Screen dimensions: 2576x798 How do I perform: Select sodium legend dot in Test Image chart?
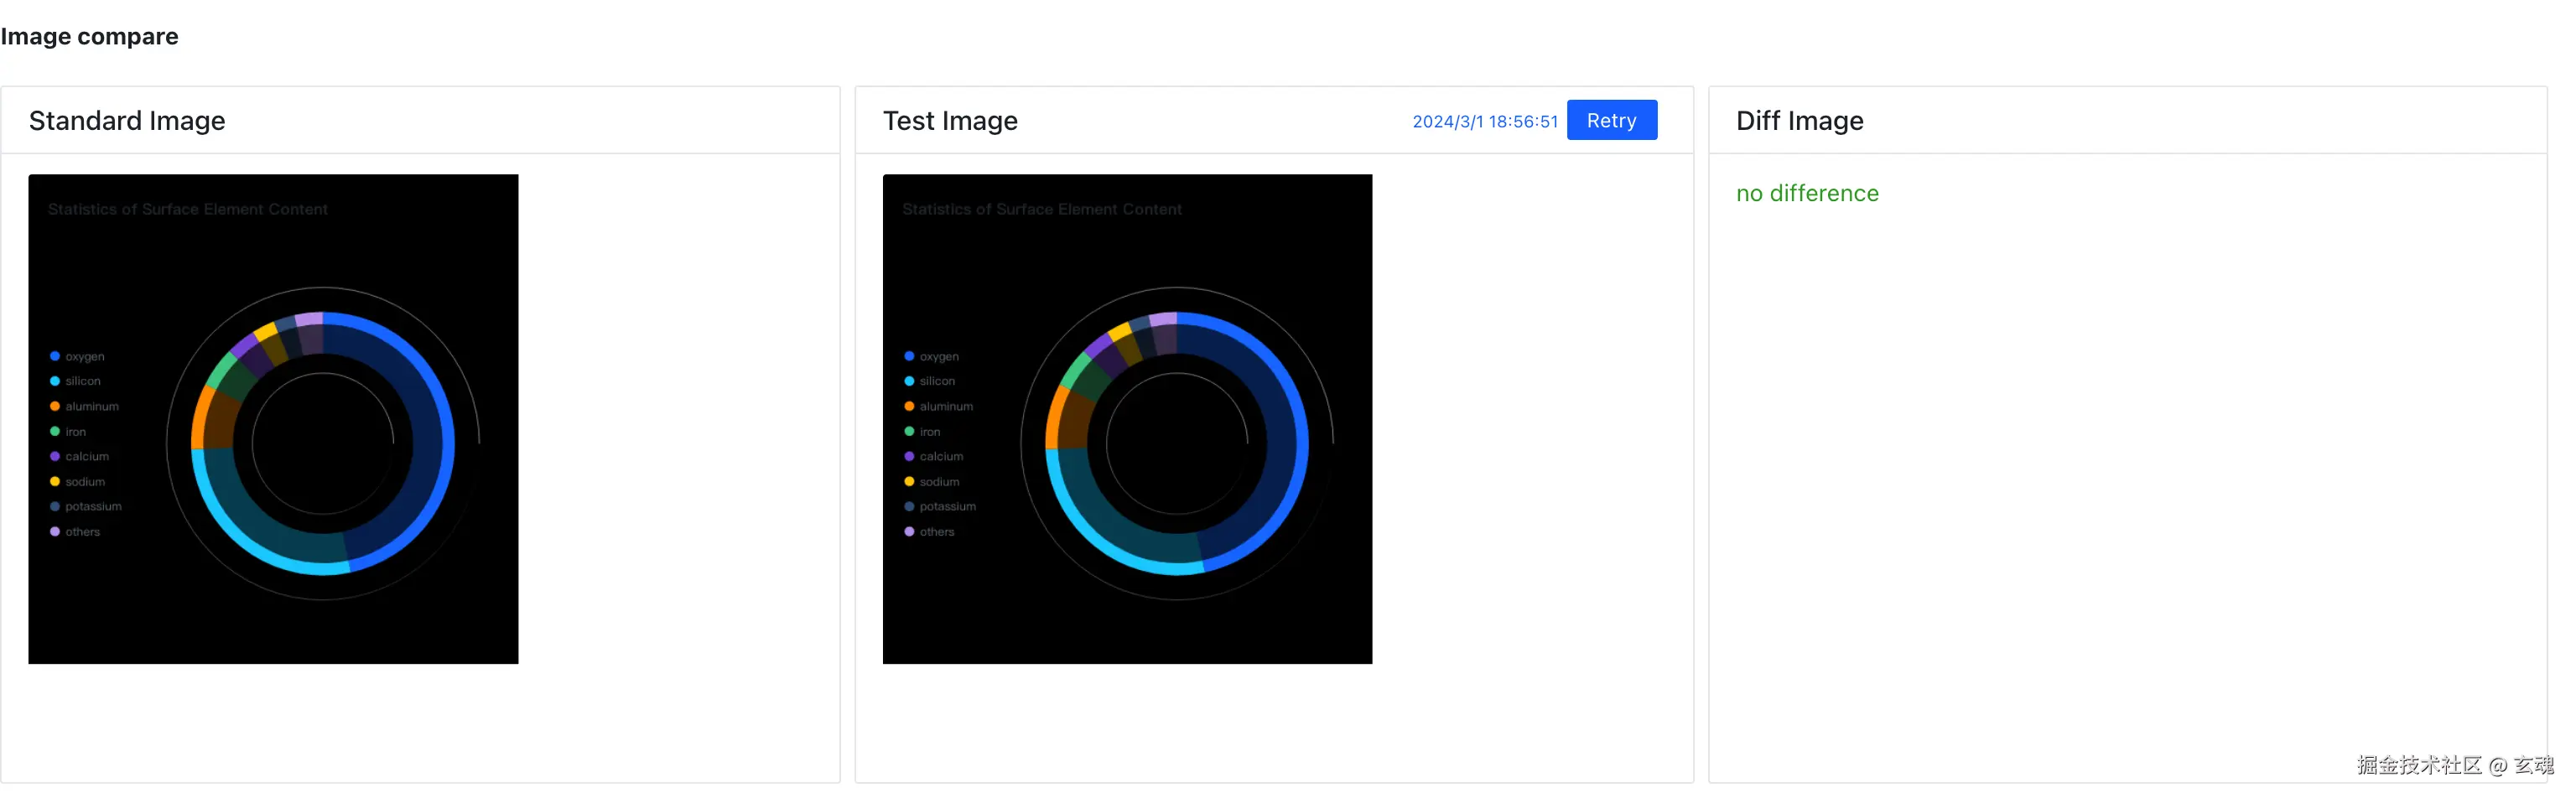point(909,481)
